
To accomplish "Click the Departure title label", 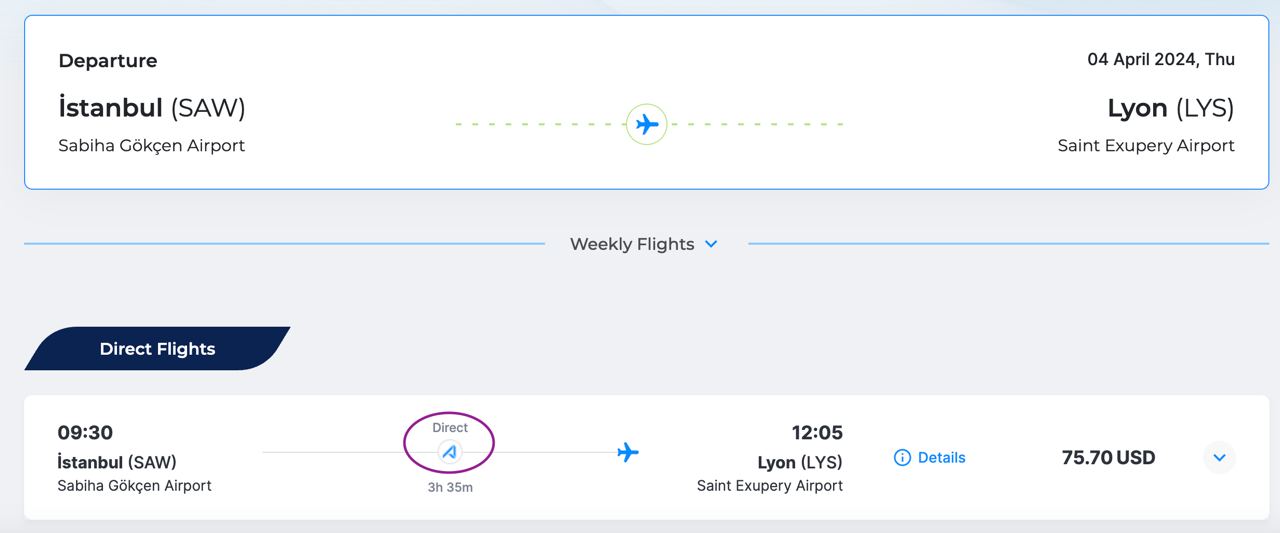I will [108, 61].
